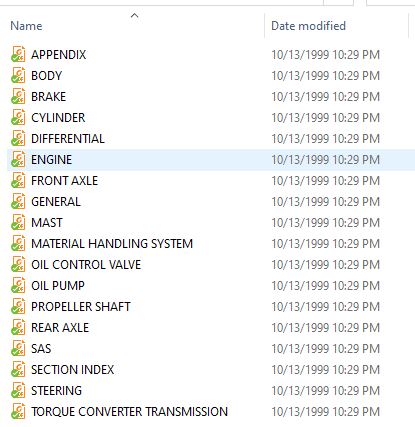This screenshot has width=415, height=427.
Task: Click the file icon next to FRONT AXLE
Action: click(18, 180)
